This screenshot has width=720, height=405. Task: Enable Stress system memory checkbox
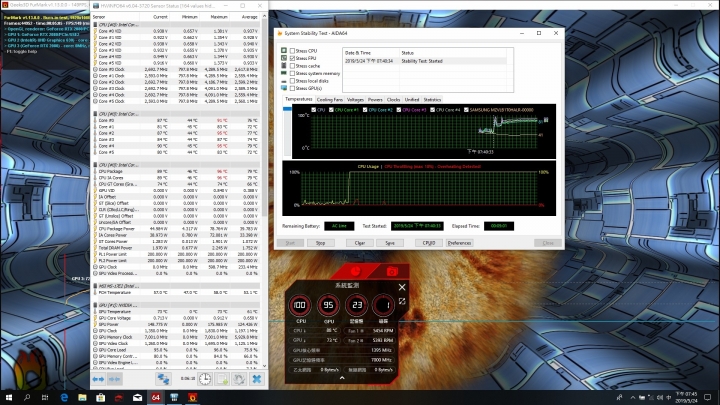[x=292, y=73]
